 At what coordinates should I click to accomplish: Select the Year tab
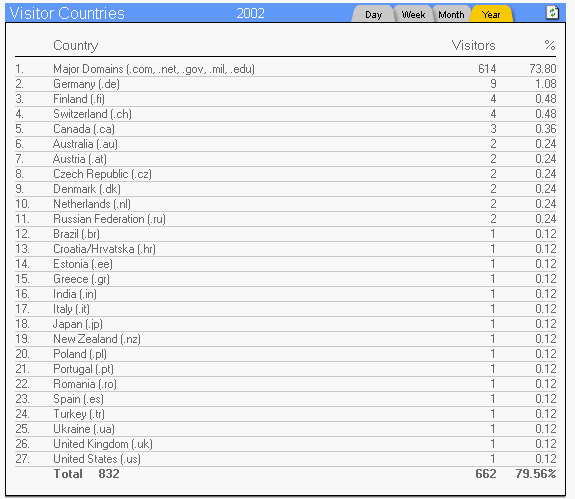click(x=491, y=15)
